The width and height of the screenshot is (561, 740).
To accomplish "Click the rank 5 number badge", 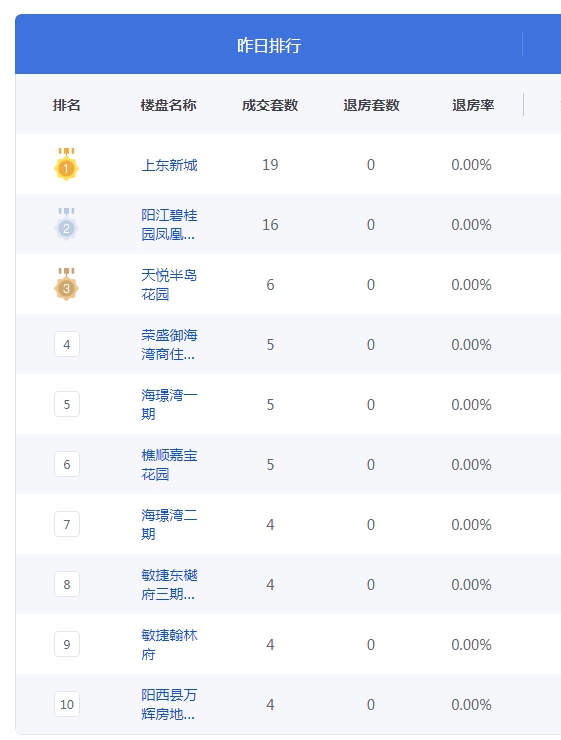I will click(67, 404).
